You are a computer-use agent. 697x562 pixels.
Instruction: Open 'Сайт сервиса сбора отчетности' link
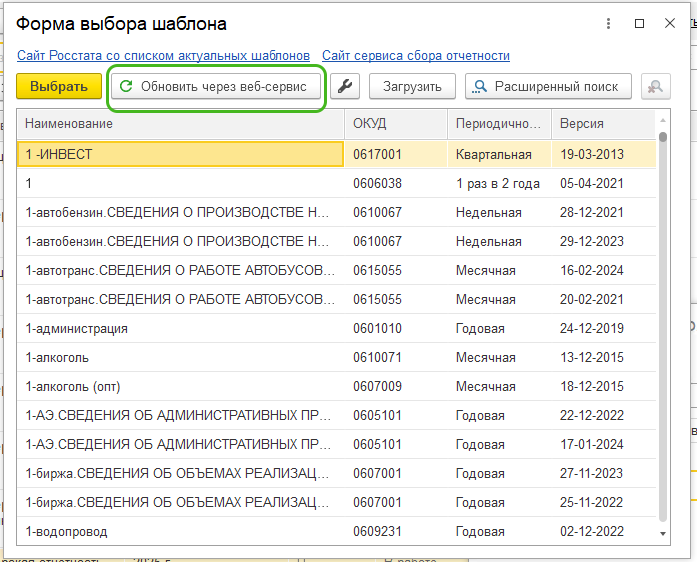pos(416,56)
